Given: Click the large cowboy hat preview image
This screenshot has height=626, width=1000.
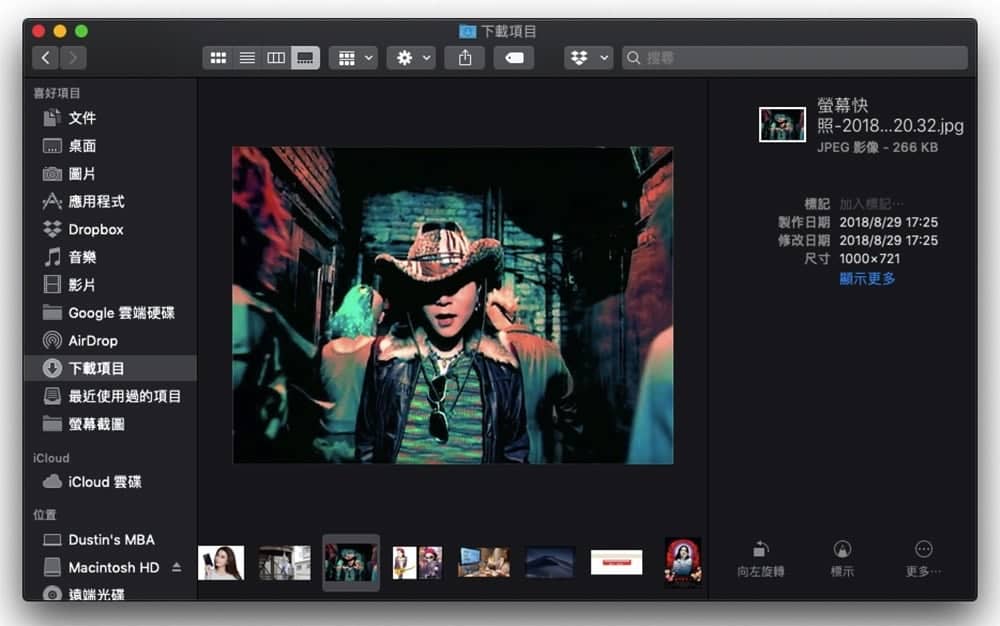Looking at the screenshot, I should (453, 305).
